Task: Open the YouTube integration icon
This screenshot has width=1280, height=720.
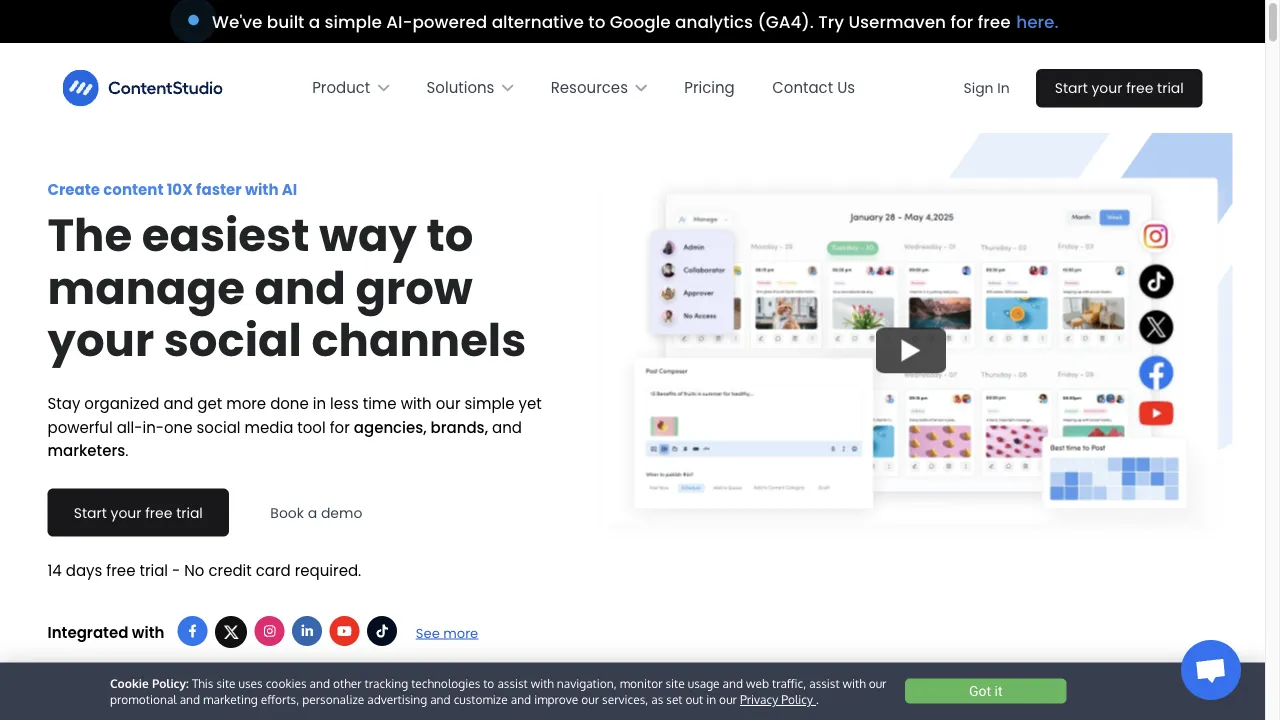Action: coord(344,631)
